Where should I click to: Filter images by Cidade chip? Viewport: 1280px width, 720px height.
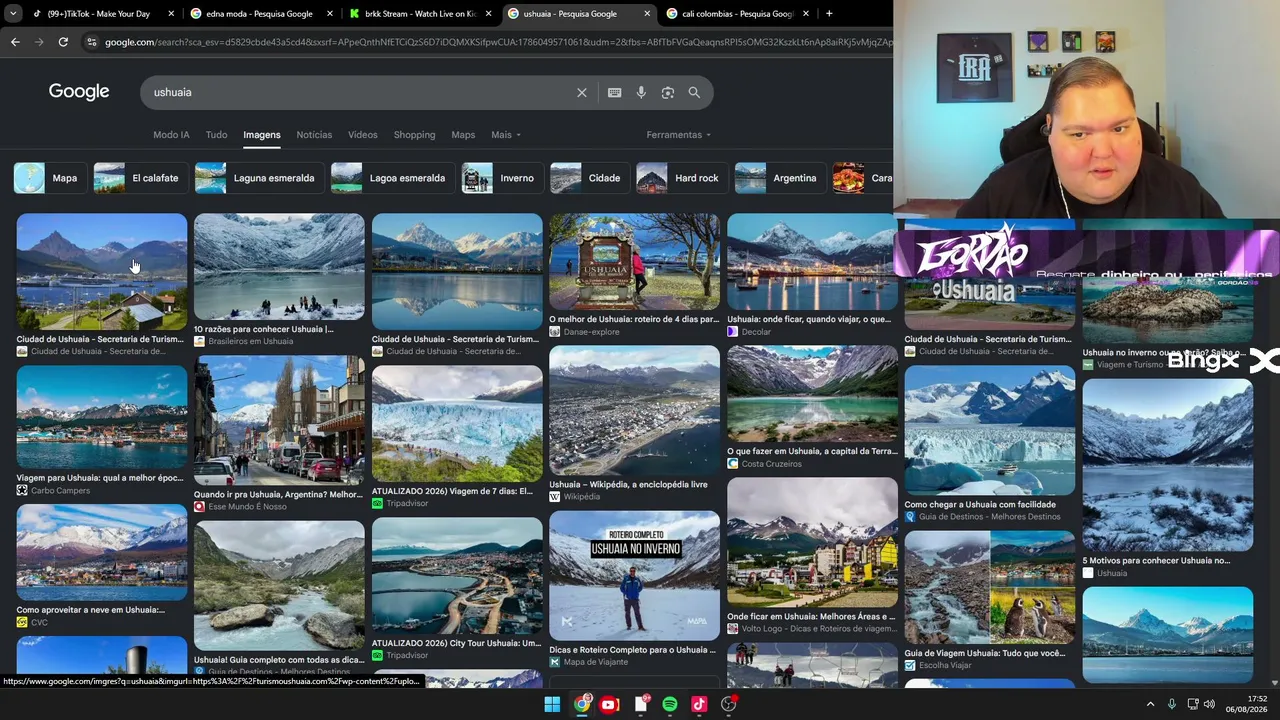pyautogui.click(x=588, y=178)
